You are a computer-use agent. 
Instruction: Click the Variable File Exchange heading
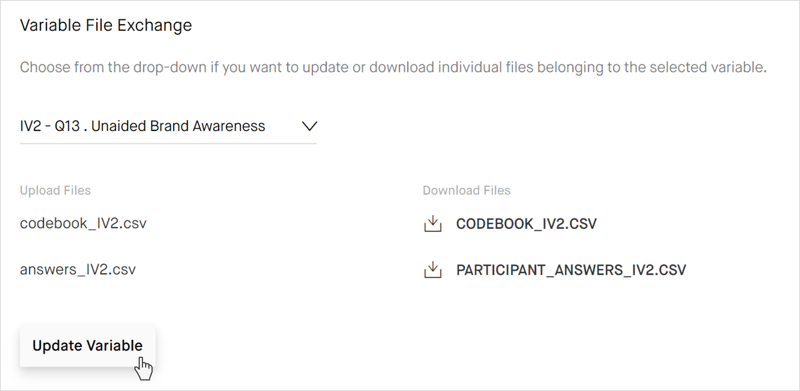tap(106, 25)
